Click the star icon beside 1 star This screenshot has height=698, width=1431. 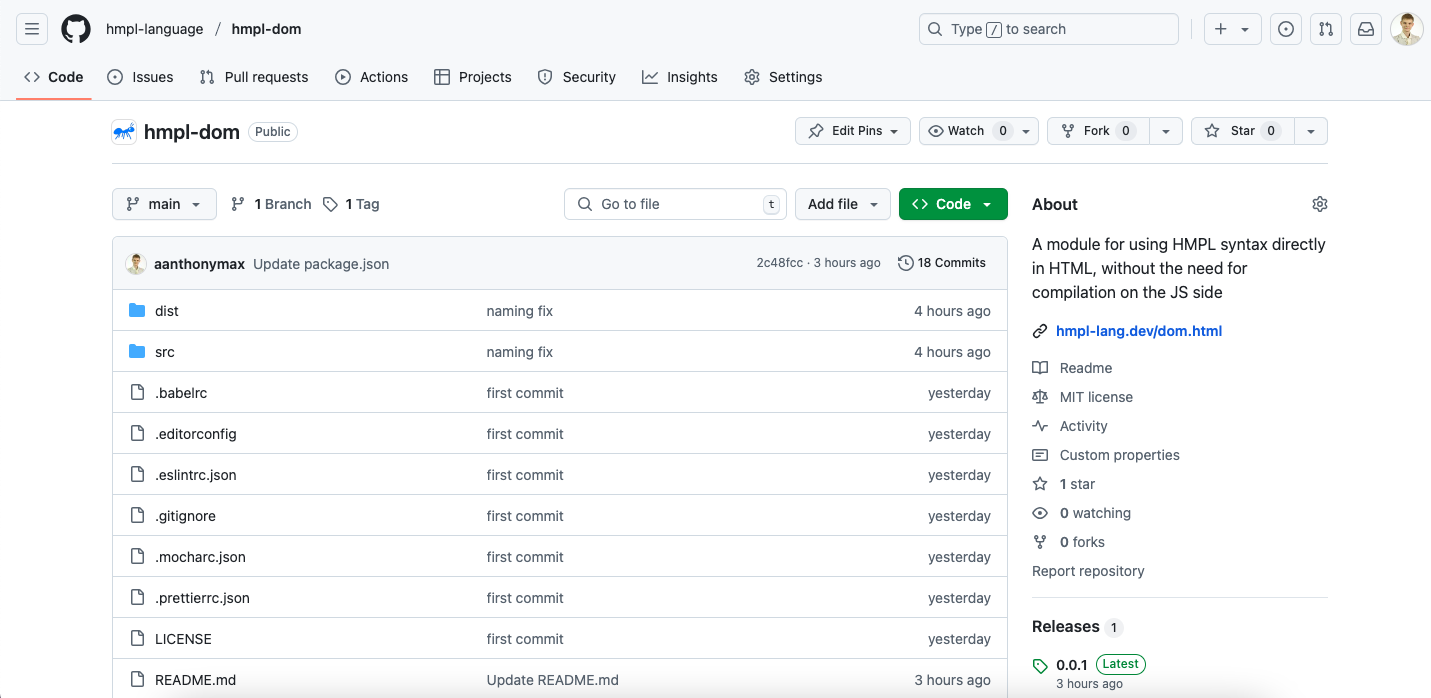tap(1040, 484)
